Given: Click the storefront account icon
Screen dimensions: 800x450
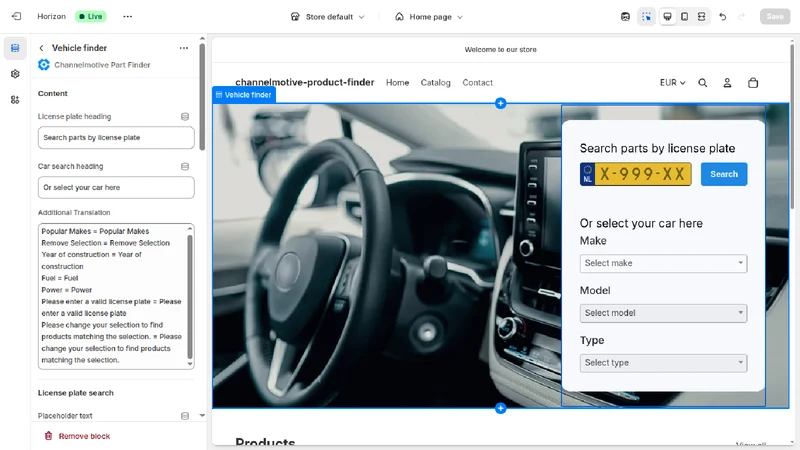Looking at the screenshot, I should click(x=728, y=83).
